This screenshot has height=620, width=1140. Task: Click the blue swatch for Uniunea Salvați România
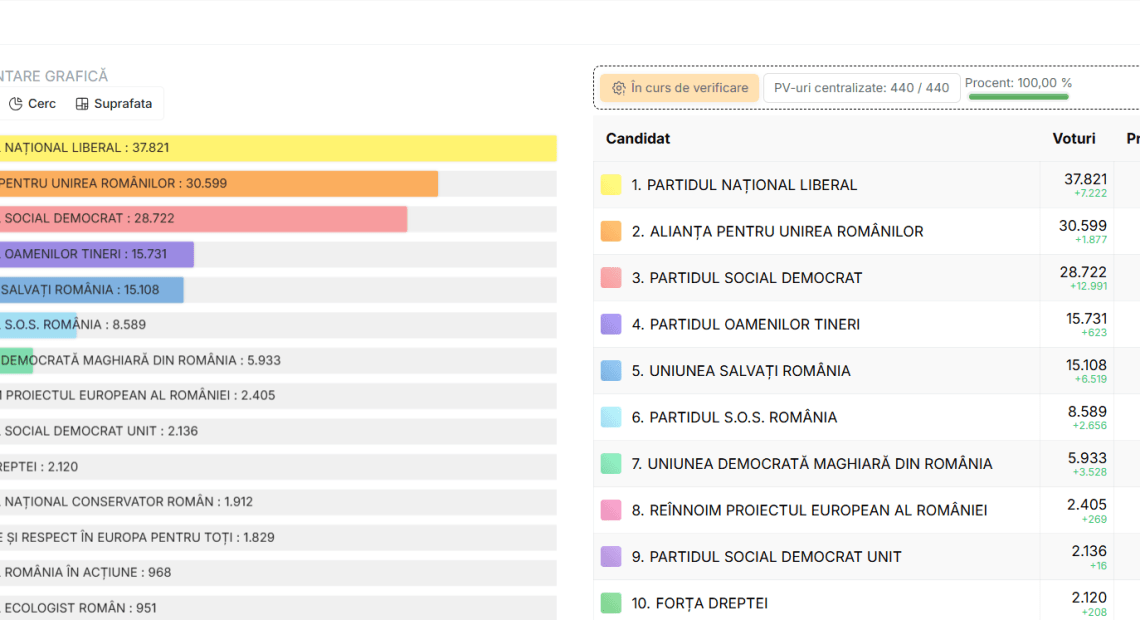[611, 370]
